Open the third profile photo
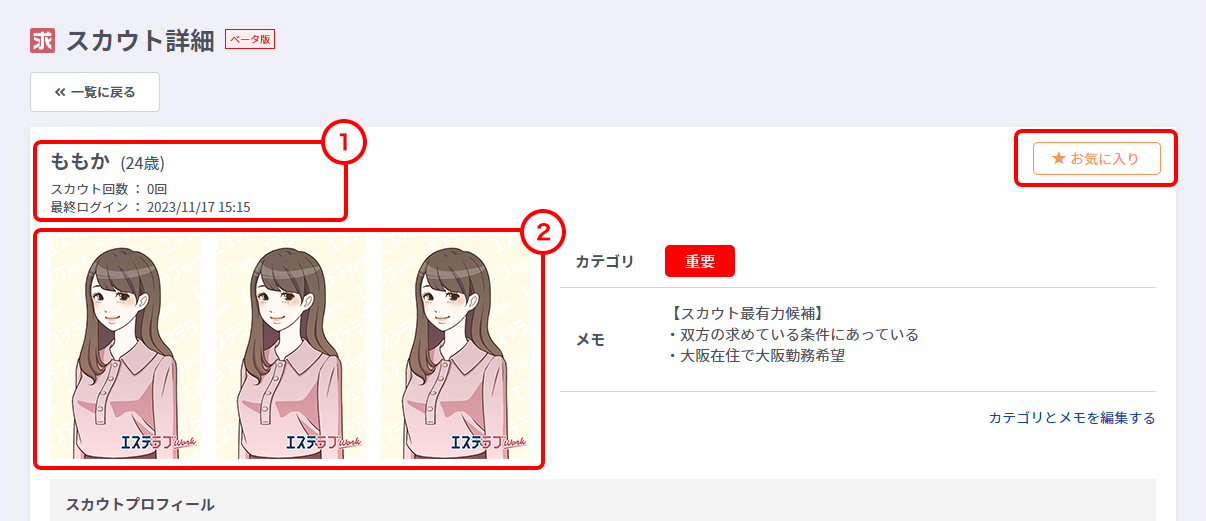The image size is (1206, 521). (x=456, y=348)
